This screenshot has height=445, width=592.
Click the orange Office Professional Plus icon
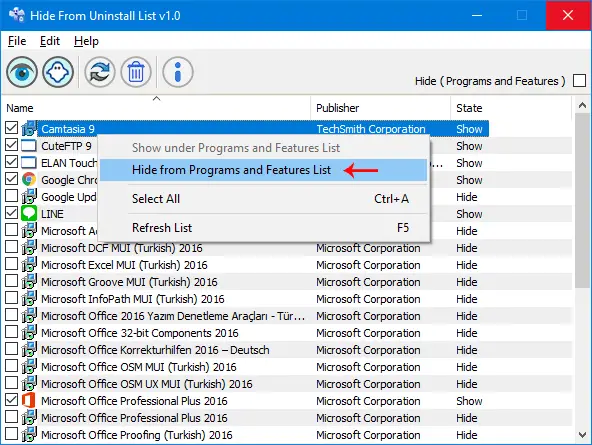click(x=29, y=400)
